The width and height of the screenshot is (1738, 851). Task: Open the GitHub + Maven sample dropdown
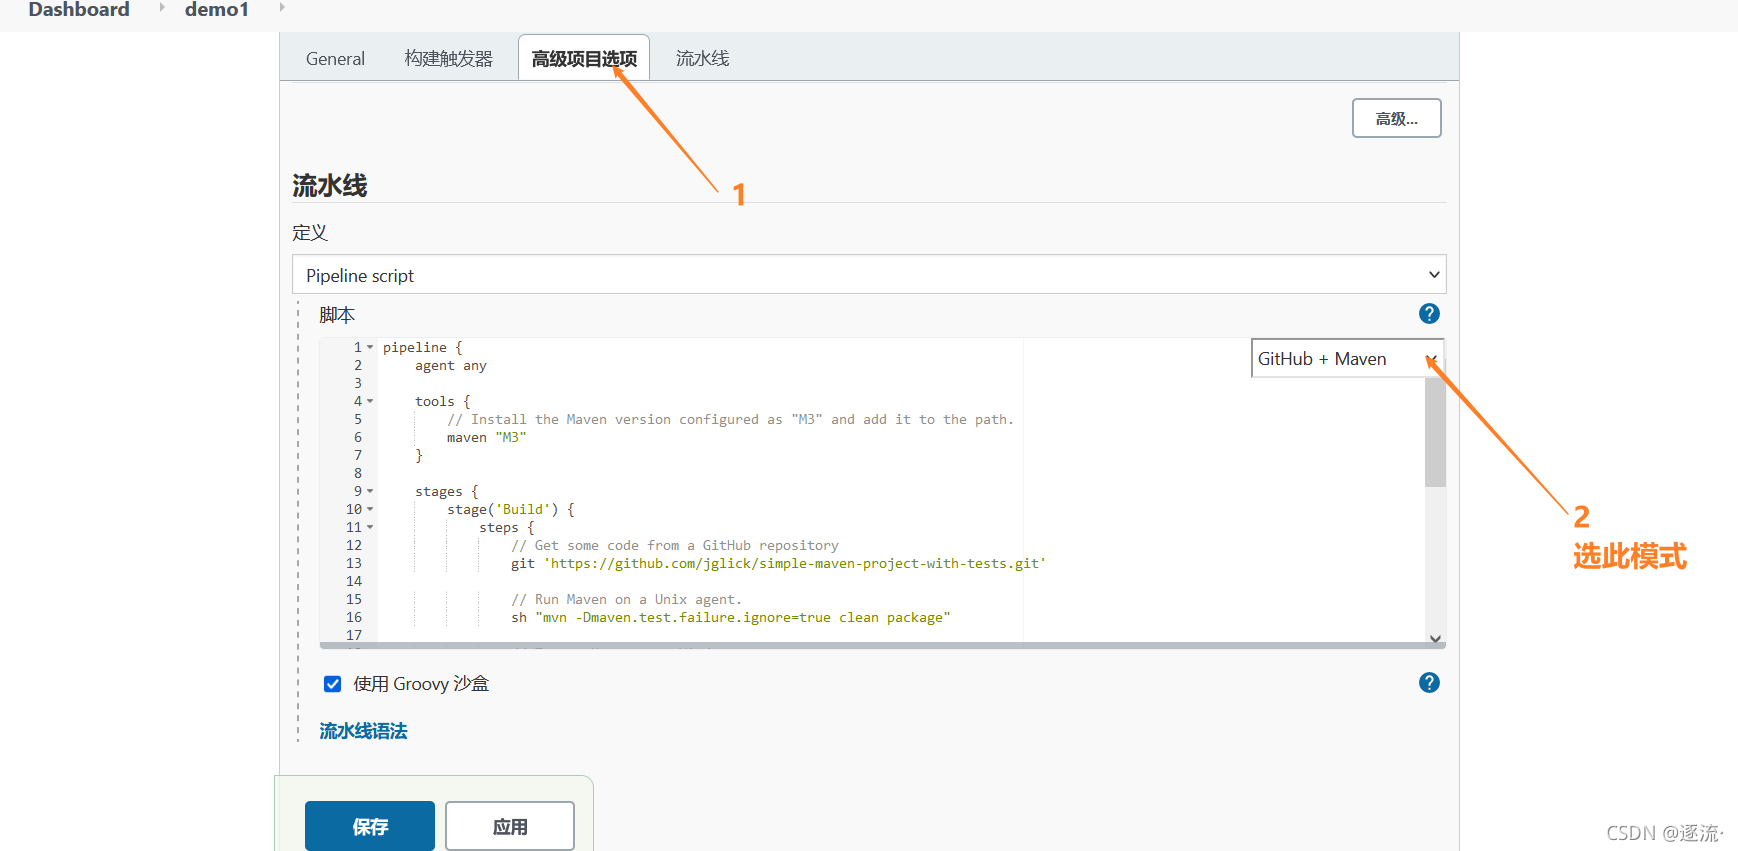point(1346,359)
